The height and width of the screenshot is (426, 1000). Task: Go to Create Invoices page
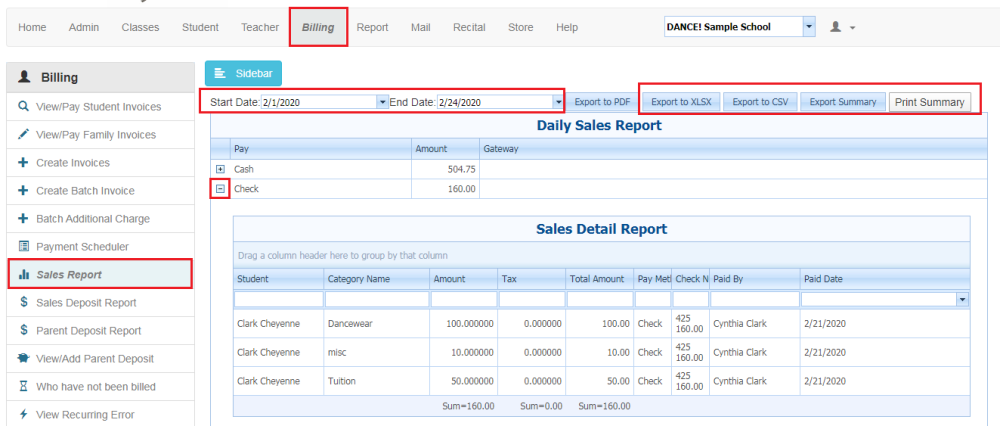73,163
